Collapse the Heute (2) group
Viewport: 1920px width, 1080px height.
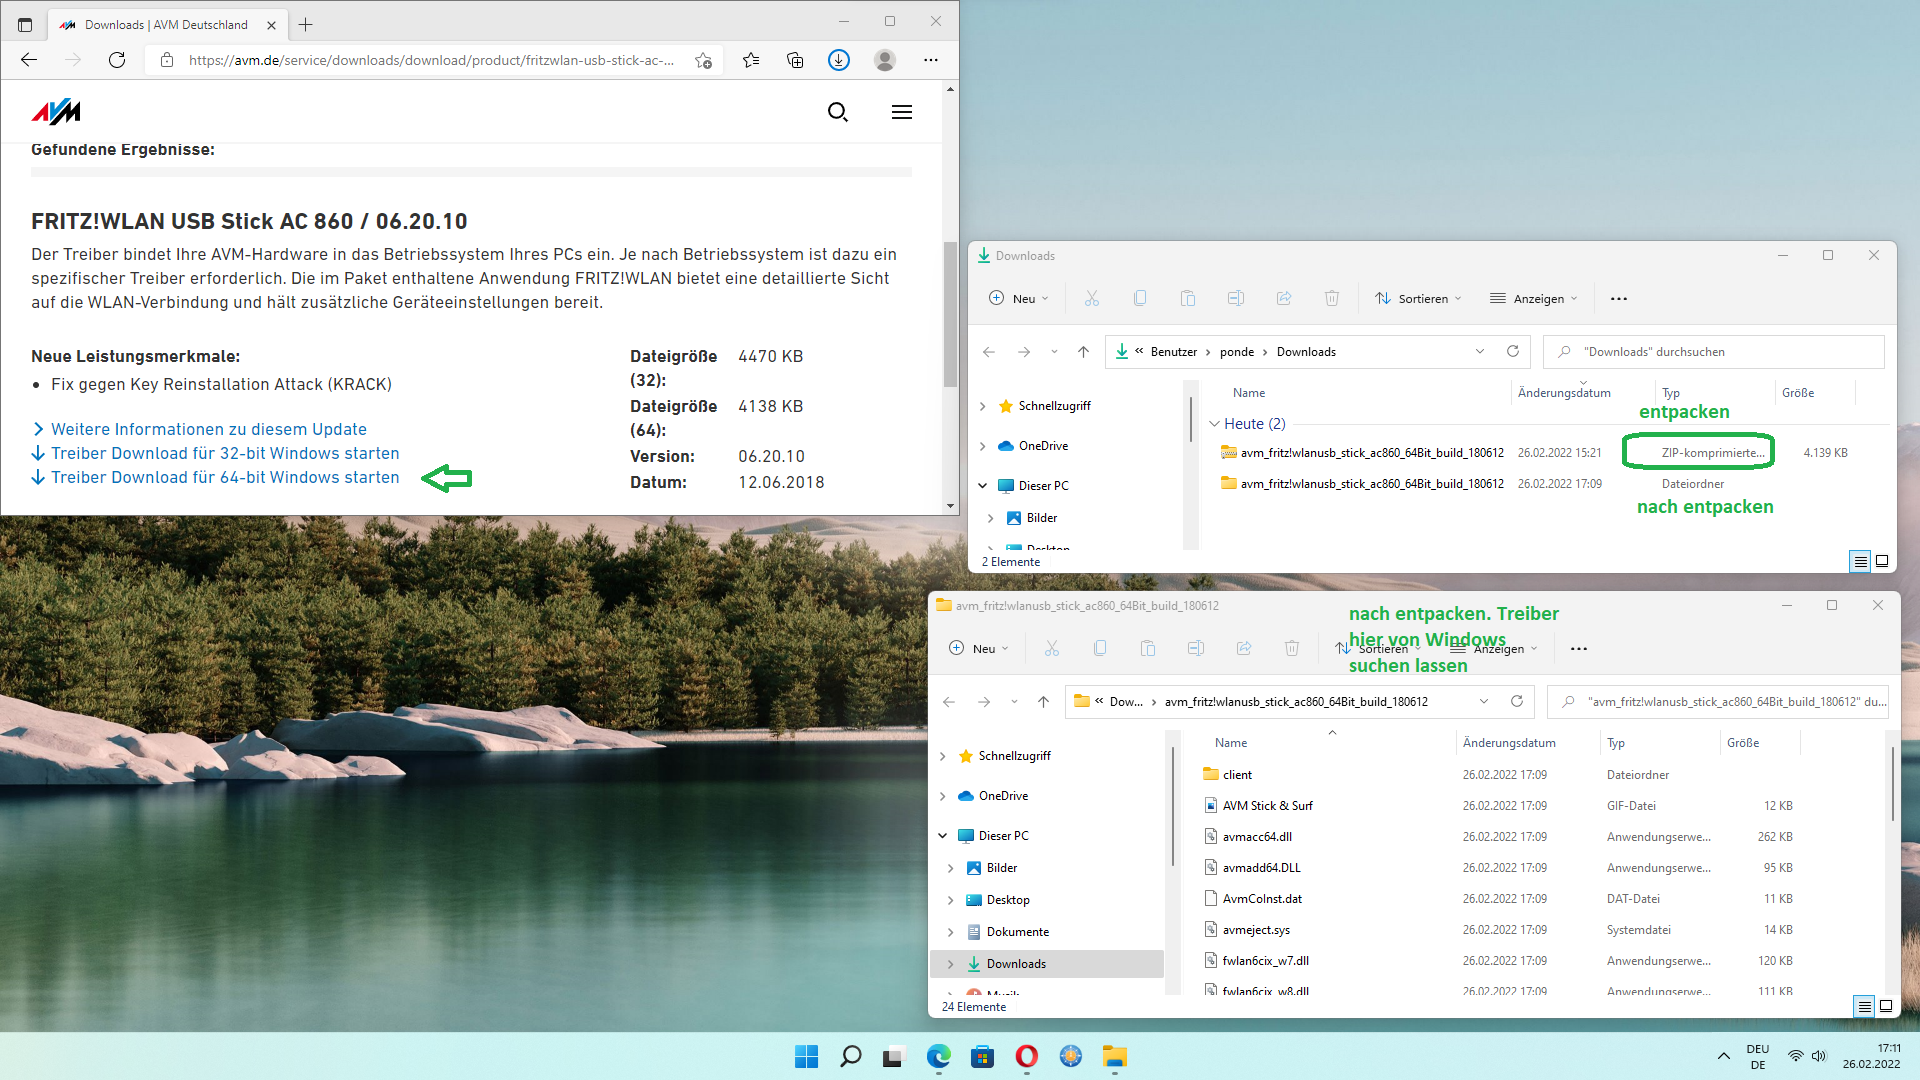[x=1214, y=424]
